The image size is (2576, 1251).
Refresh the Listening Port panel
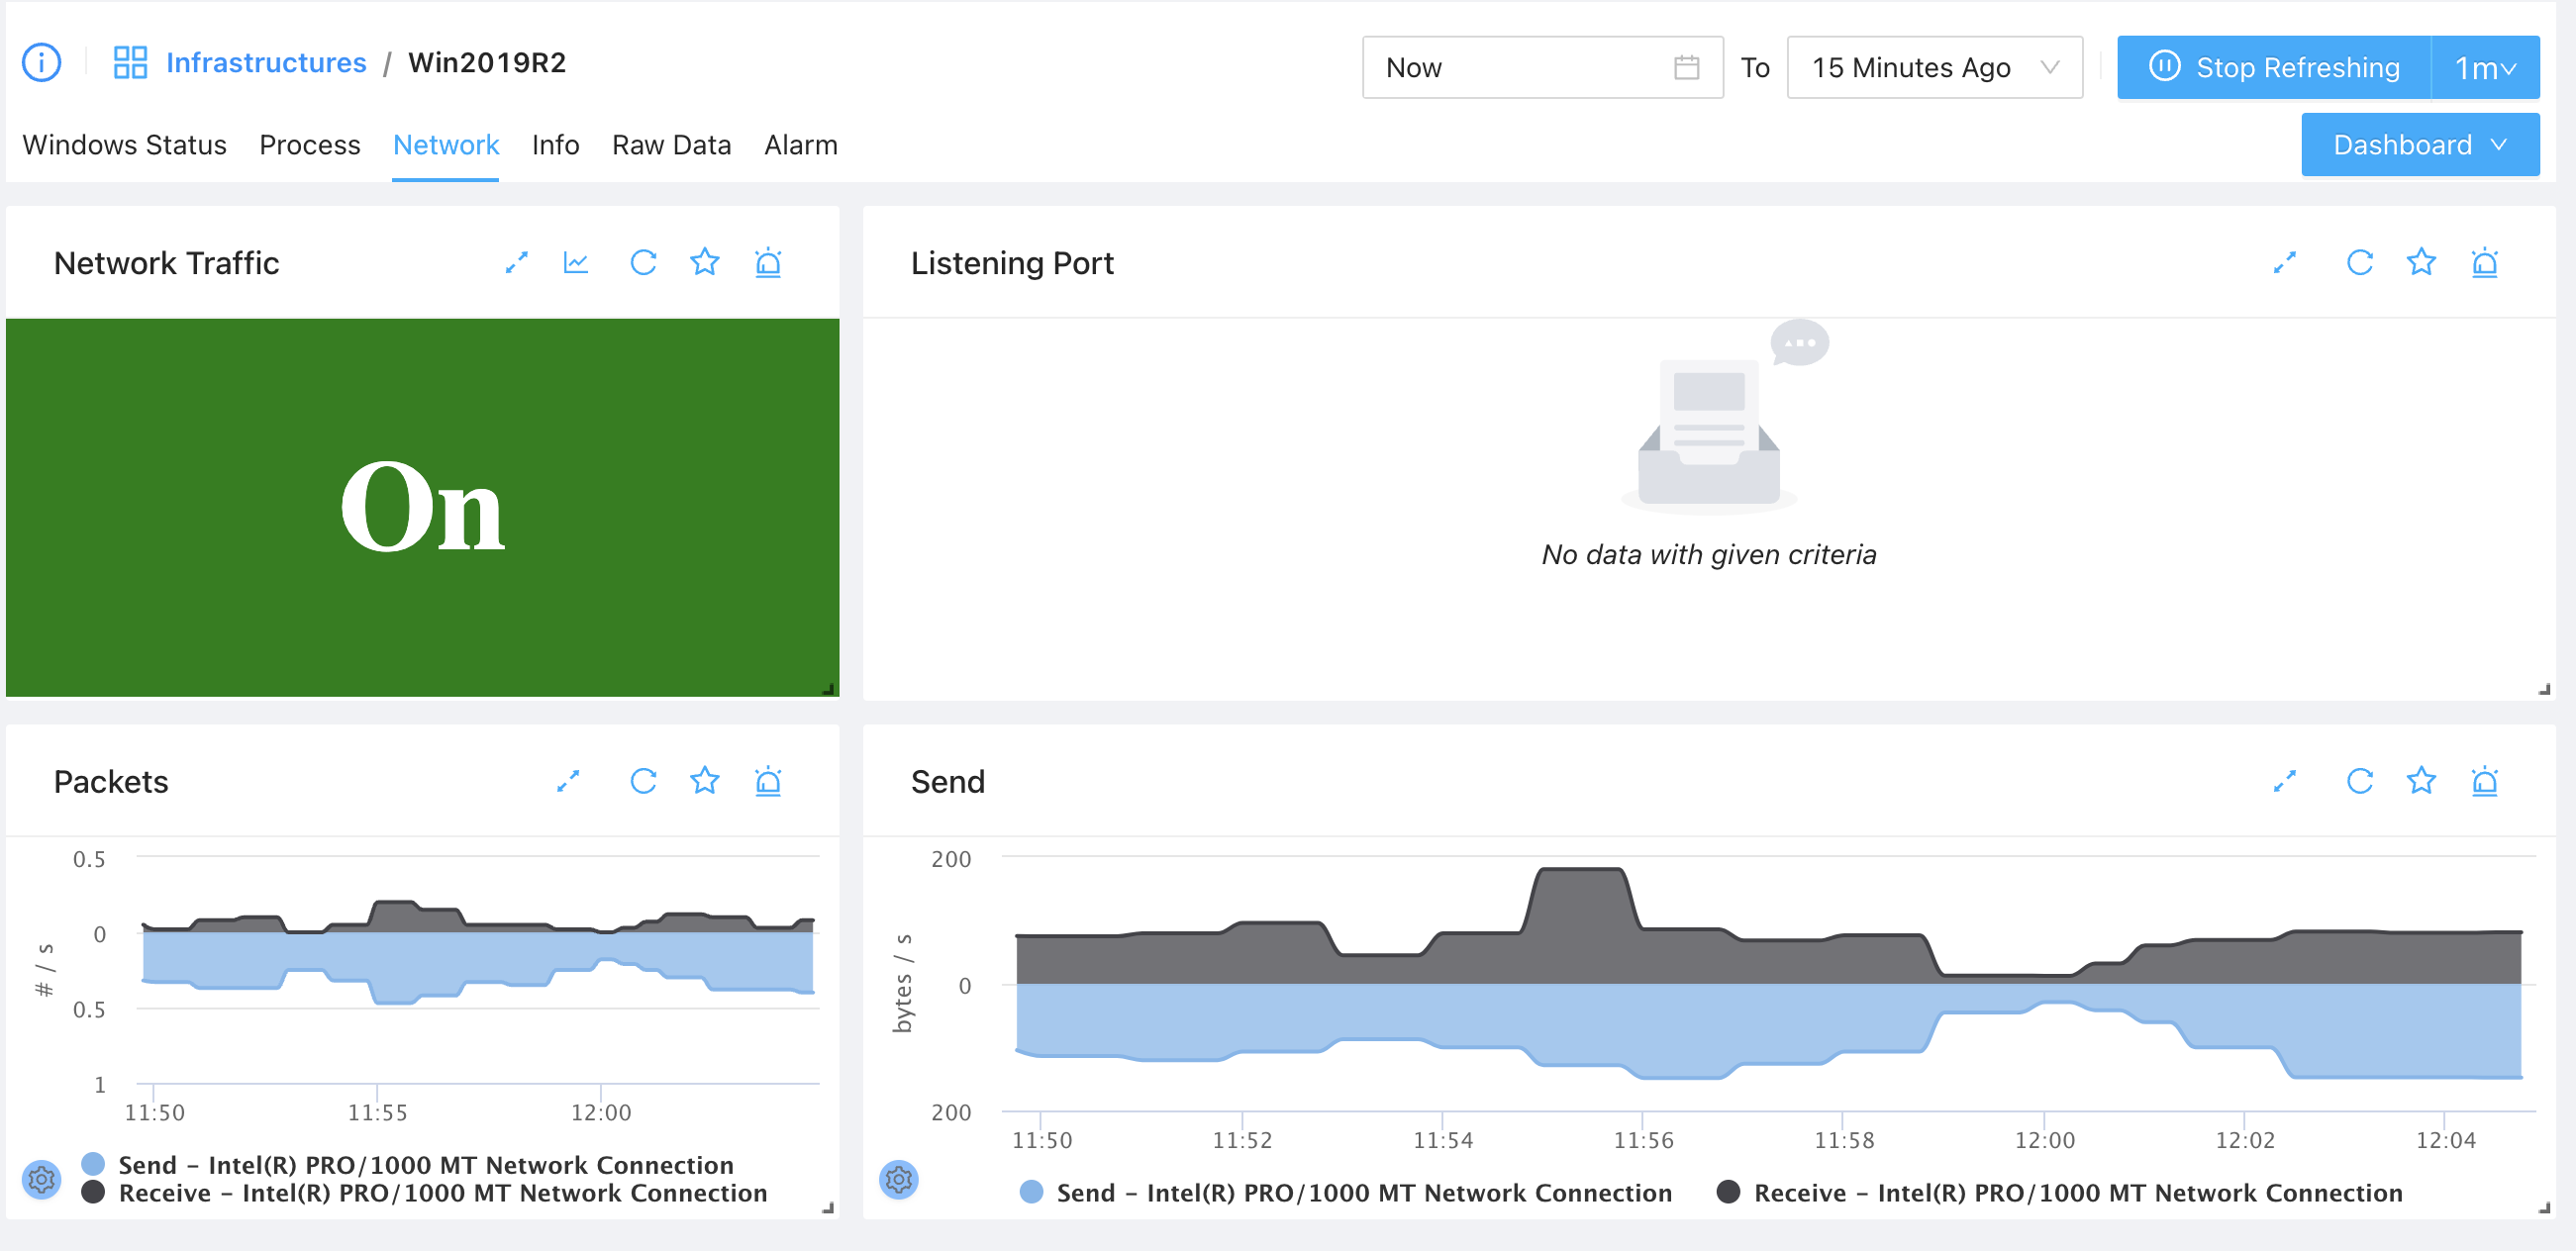(2359, 263)
